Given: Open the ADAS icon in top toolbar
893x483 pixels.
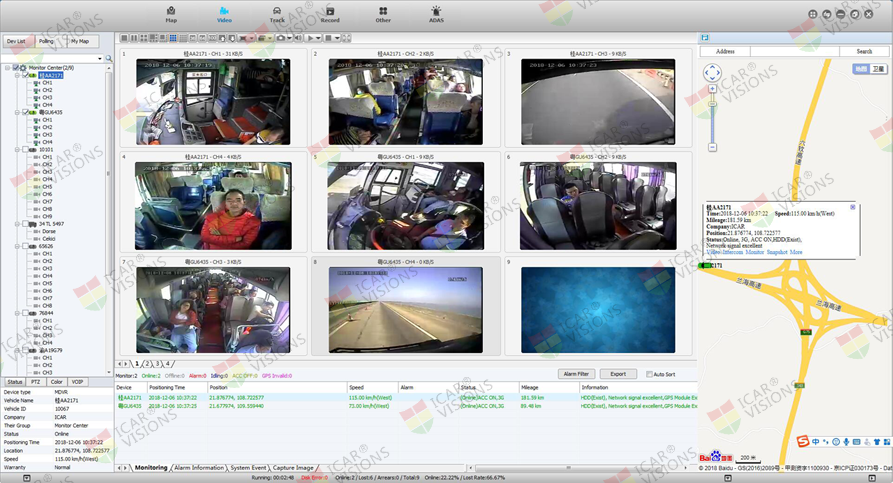Looking at the screenshot, I should click(436, 15).
